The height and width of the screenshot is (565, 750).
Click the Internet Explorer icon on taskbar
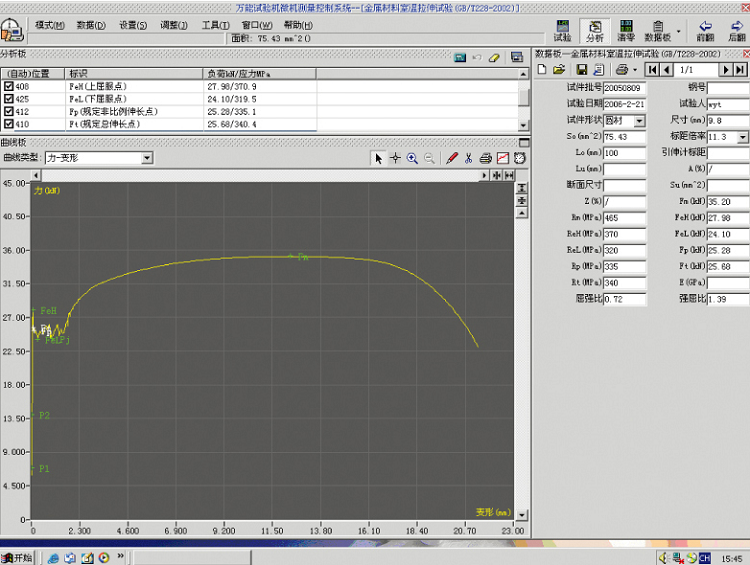[53, 558]
